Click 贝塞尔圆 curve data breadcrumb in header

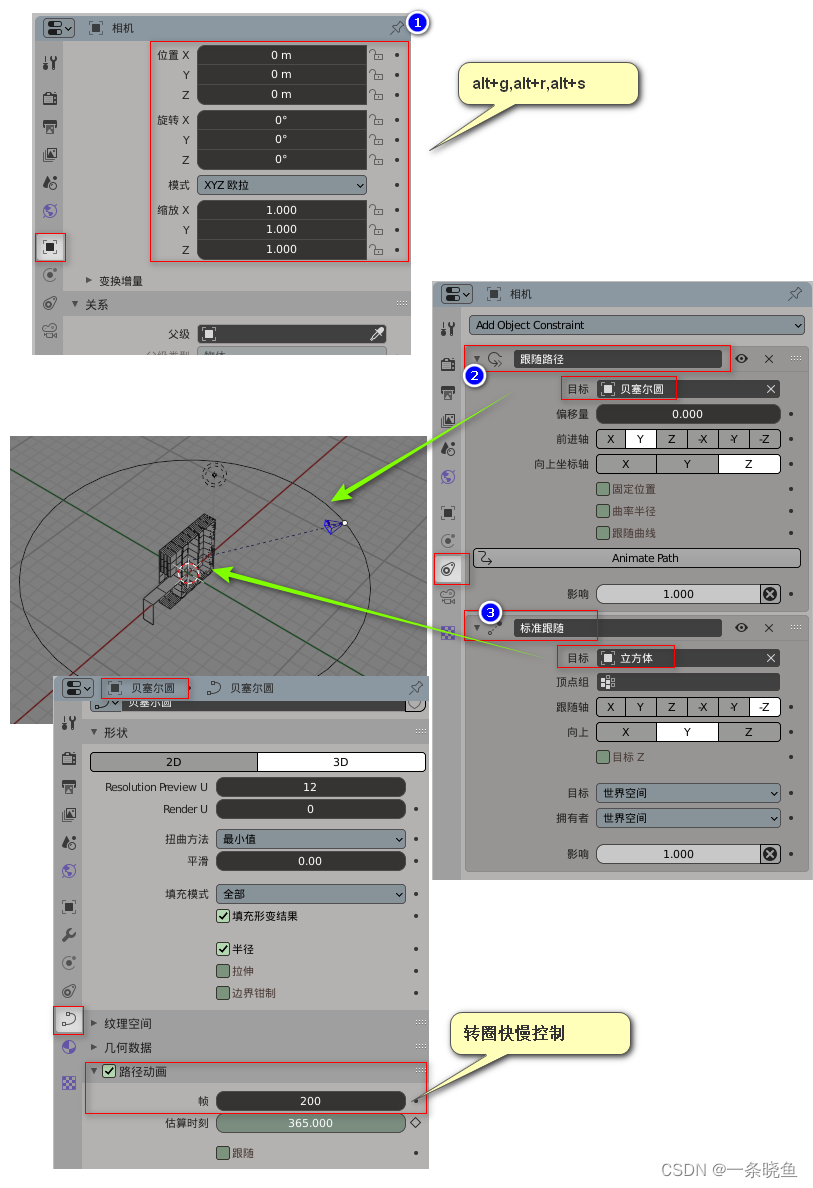239,688
